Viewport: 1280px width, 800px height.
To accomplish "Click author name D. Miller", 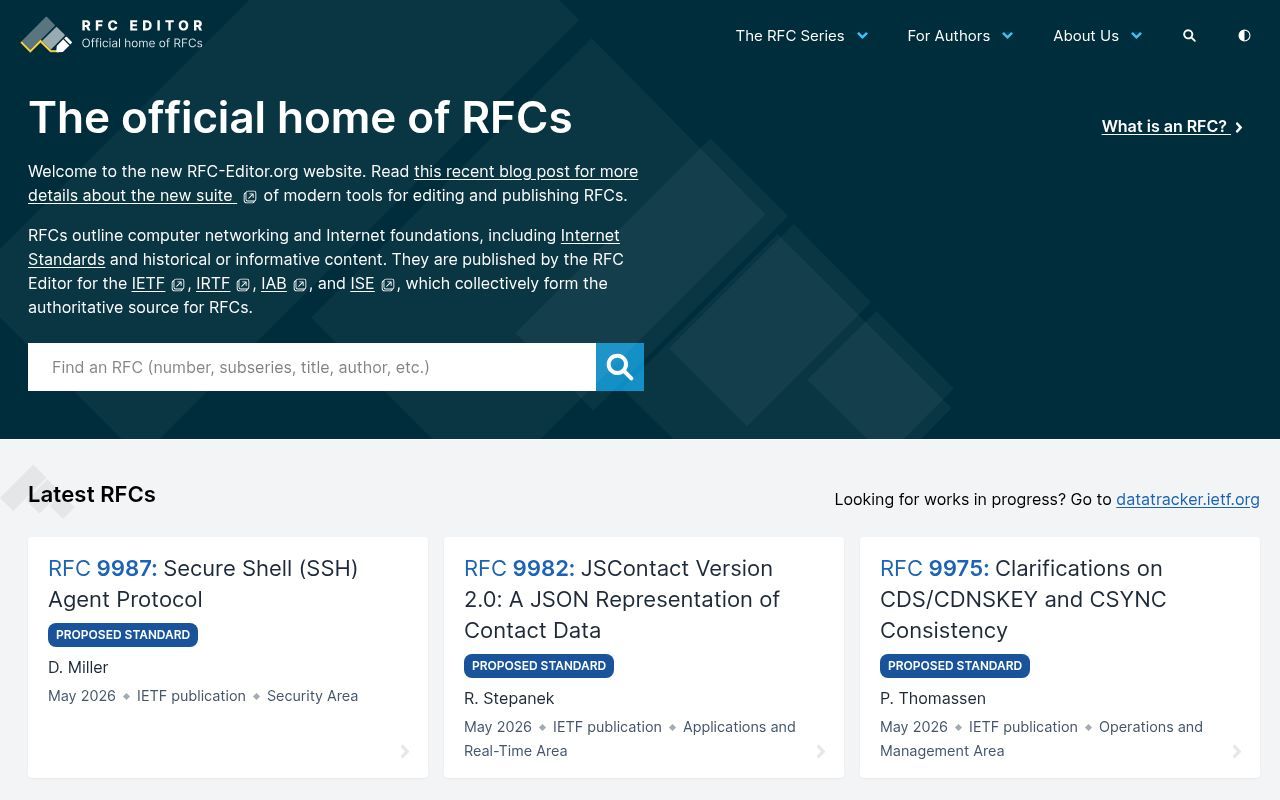I will (x=78, y=667).
